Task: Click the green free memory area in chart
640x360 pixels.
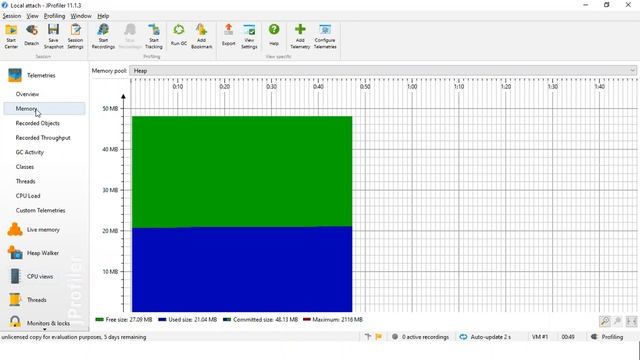Action: (x=242, y=171)
